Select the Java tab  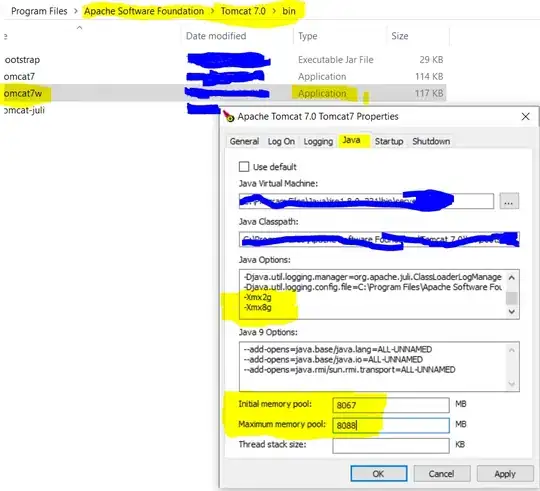(352, 140)
